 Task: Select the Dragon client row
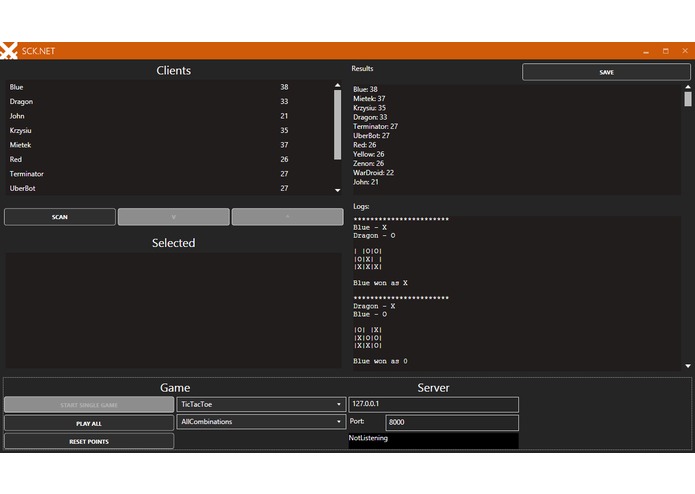click(168, 101)
